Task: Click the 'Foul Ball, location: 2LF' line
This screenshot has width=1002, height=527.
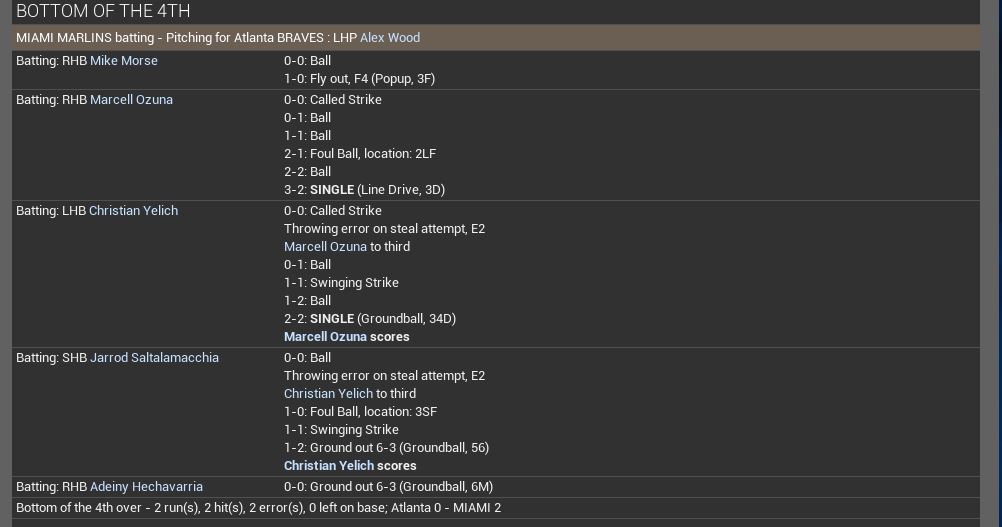Action: click(x=359, y=154)
